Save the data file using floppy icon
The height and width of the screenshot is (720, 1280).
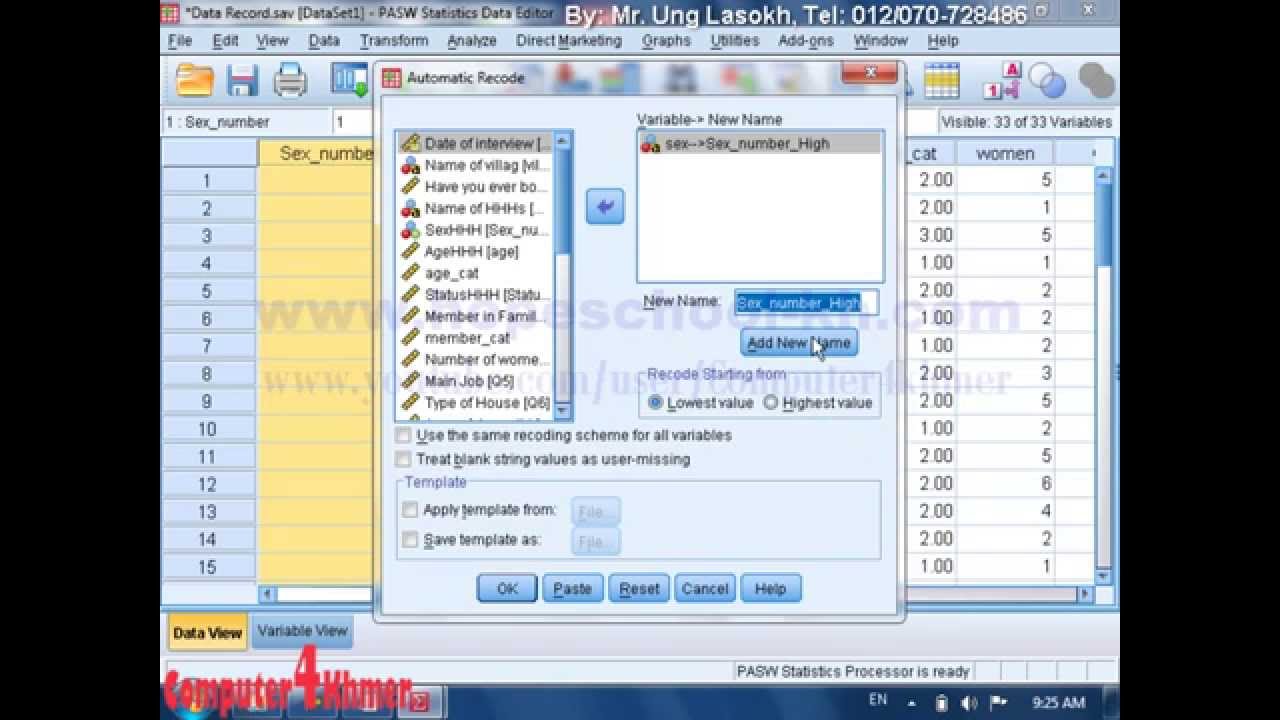point(242,80)
